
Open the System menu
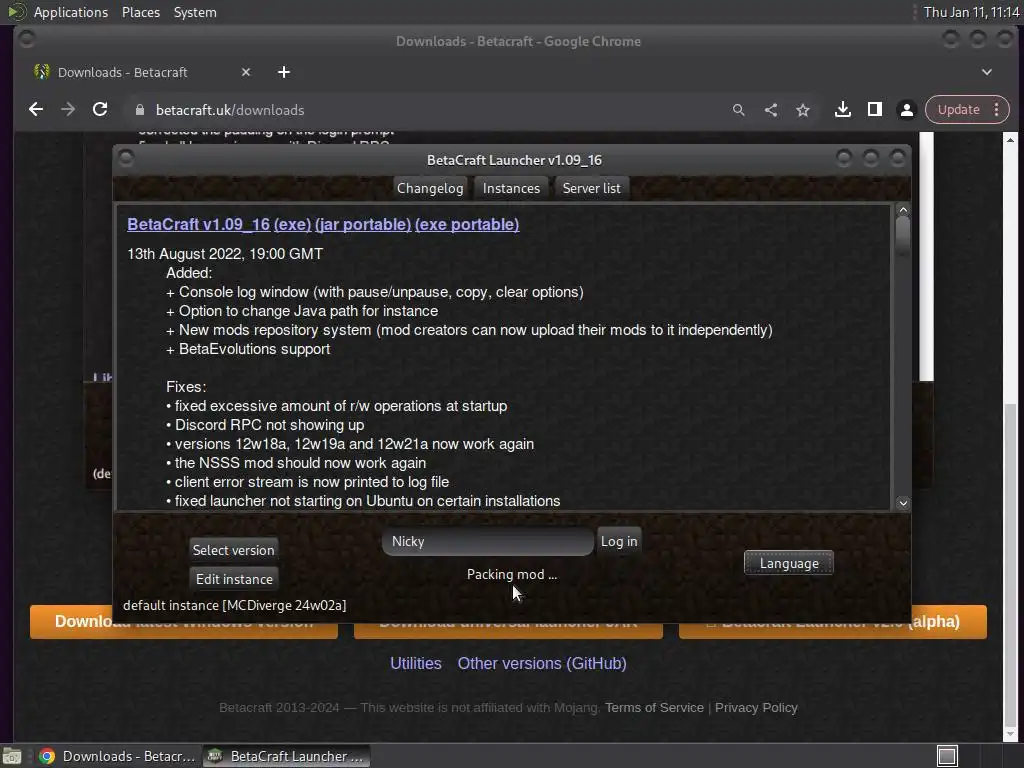pos(195,12)
